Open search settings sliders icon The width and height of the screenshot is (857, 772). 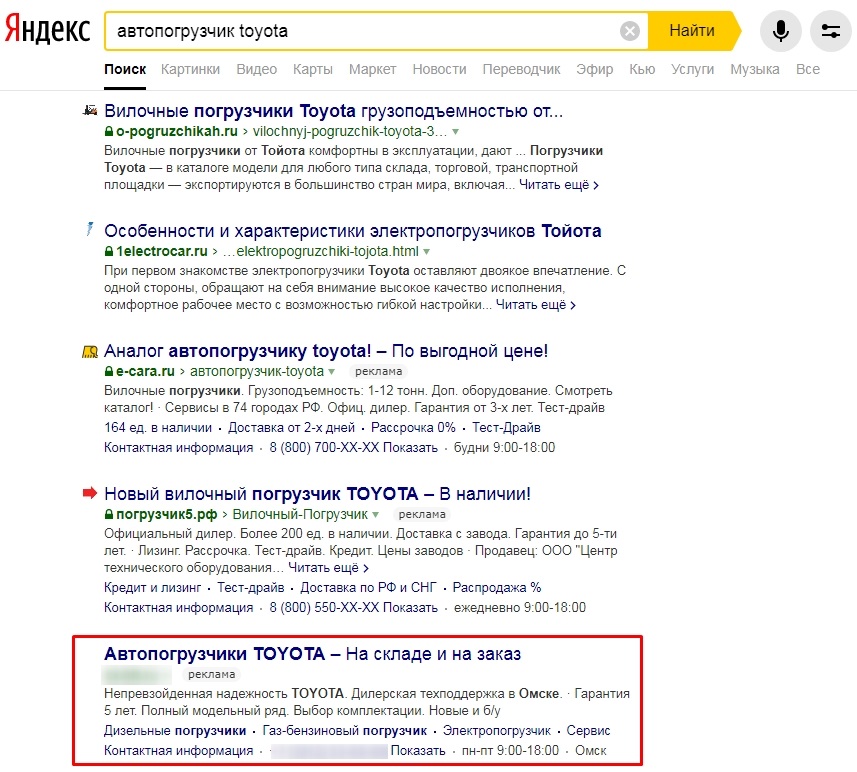831,31
